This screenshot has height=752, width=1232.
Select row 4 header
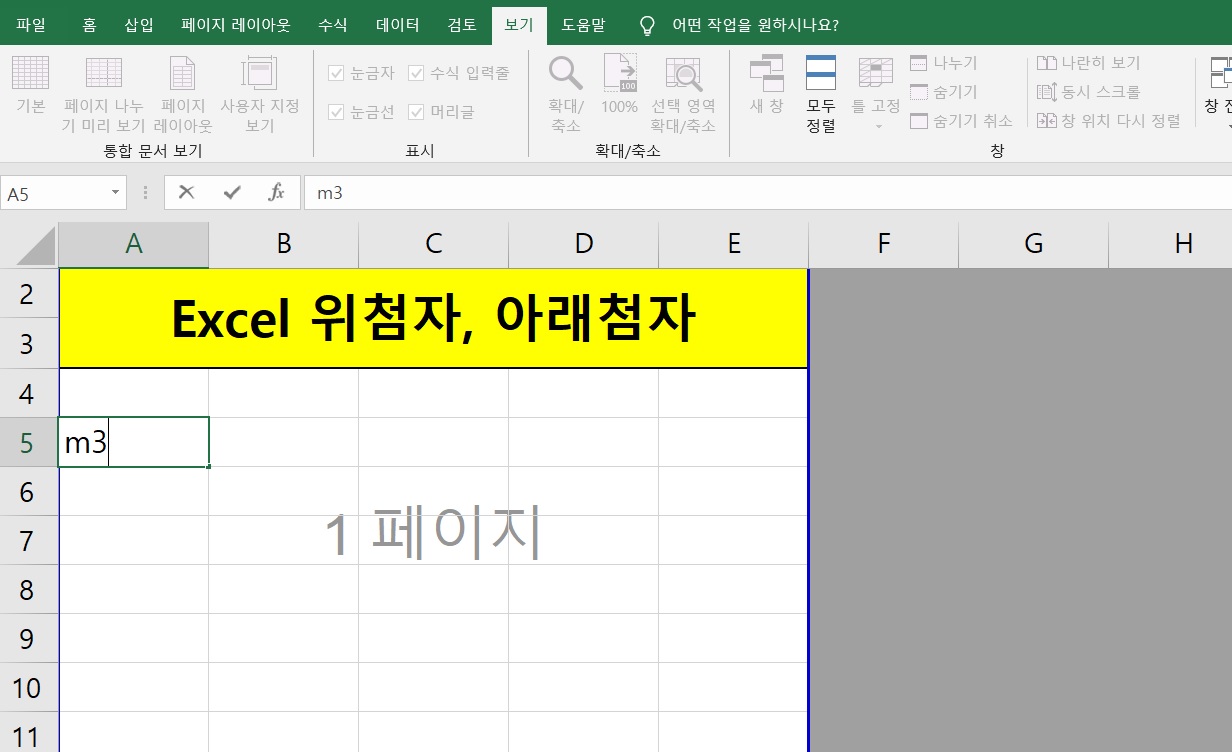pyautogui.click(x=29, y=393)
